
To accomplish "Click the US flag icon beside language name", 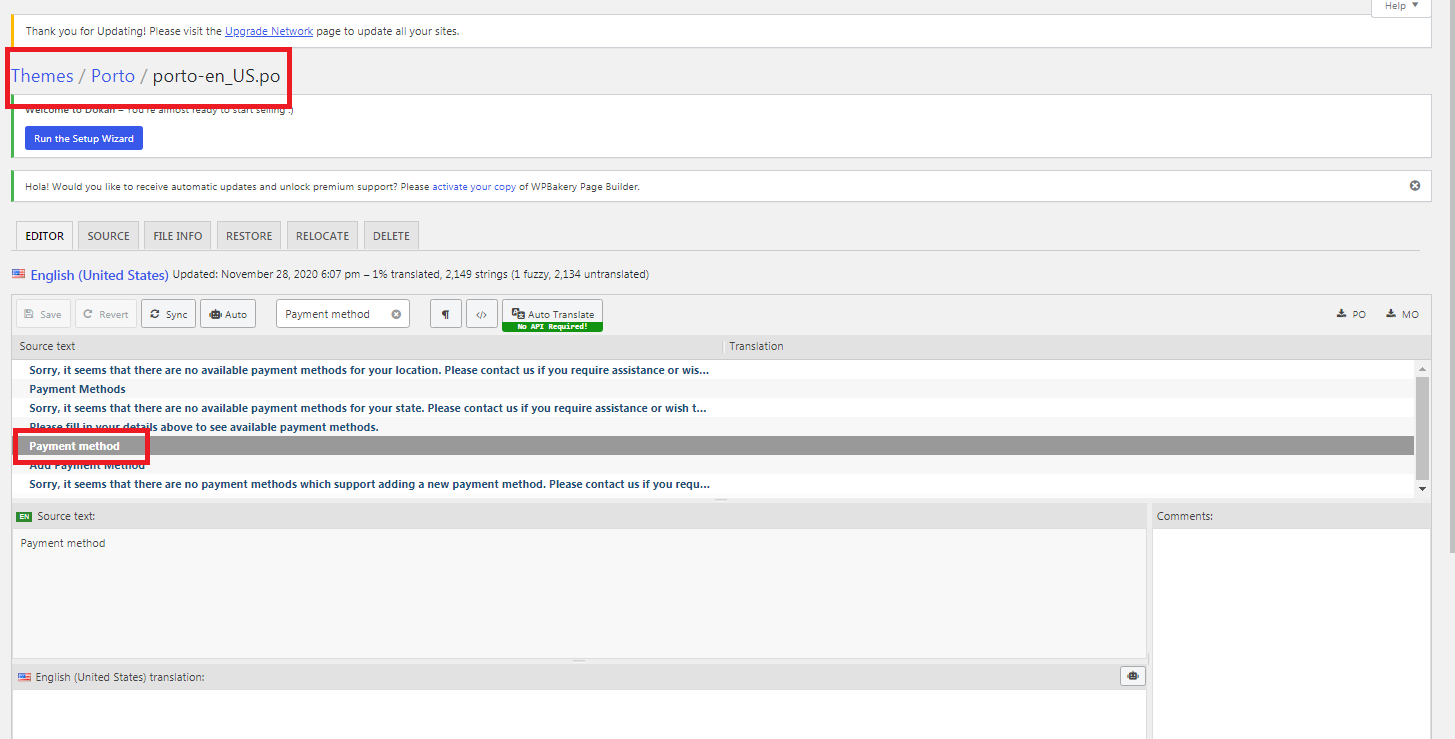I will tap(19, 274).
